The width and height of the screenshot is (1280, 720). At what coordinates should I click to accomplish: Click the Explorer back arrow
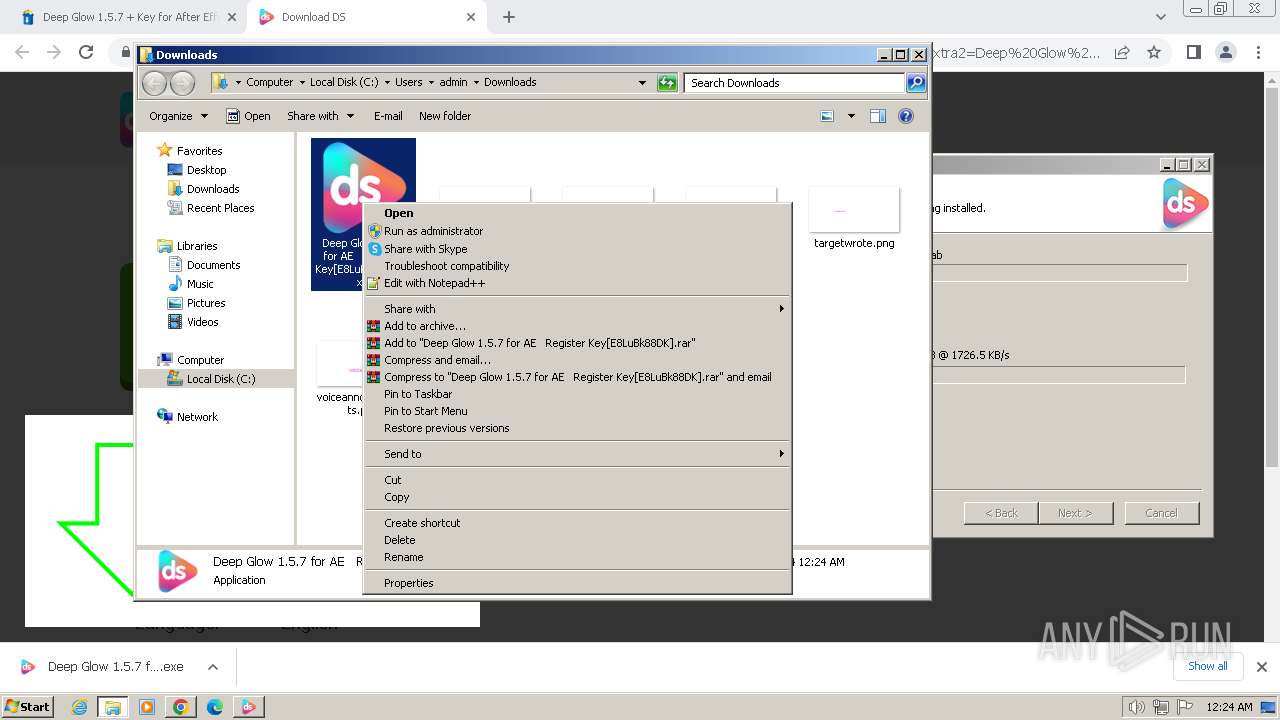(155, 83)
